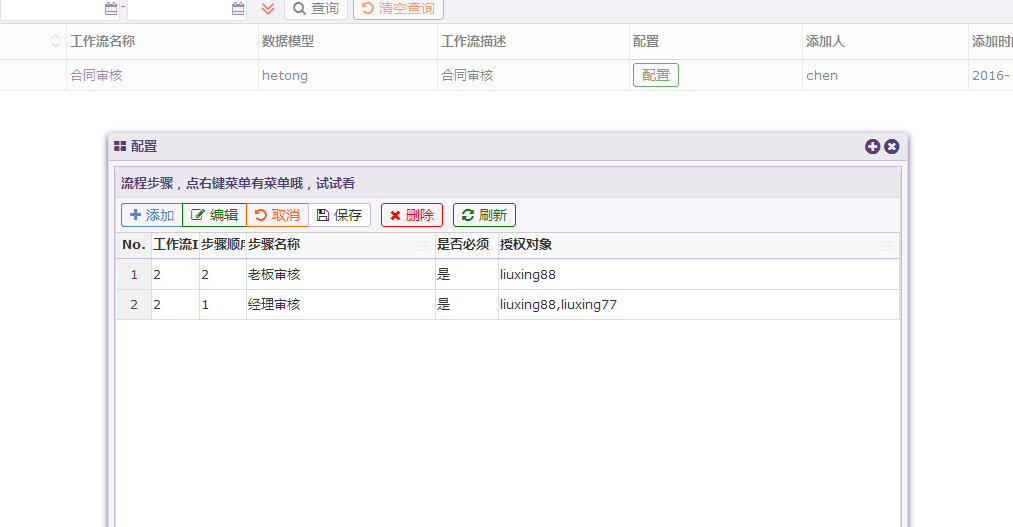Click the 查询 search button

315,9
